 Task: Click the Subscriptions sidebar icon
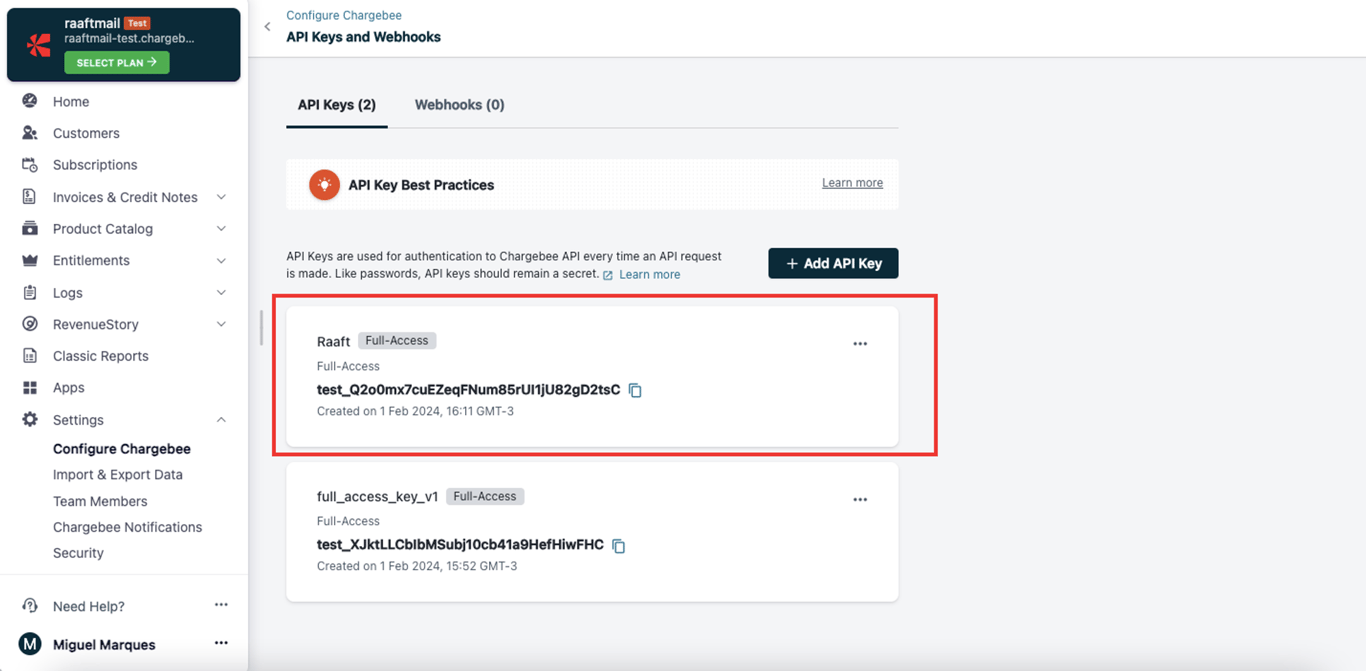click(x=30, y=165)
